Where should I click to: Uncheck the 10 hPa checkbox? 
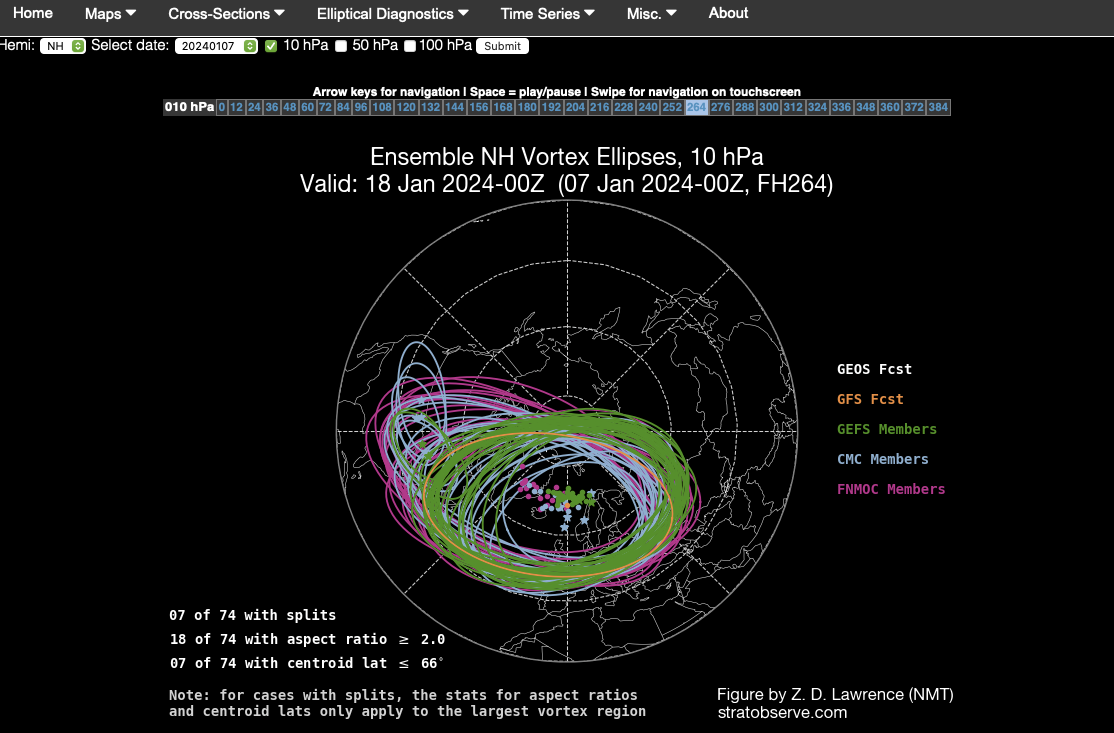tap(271, 46)
